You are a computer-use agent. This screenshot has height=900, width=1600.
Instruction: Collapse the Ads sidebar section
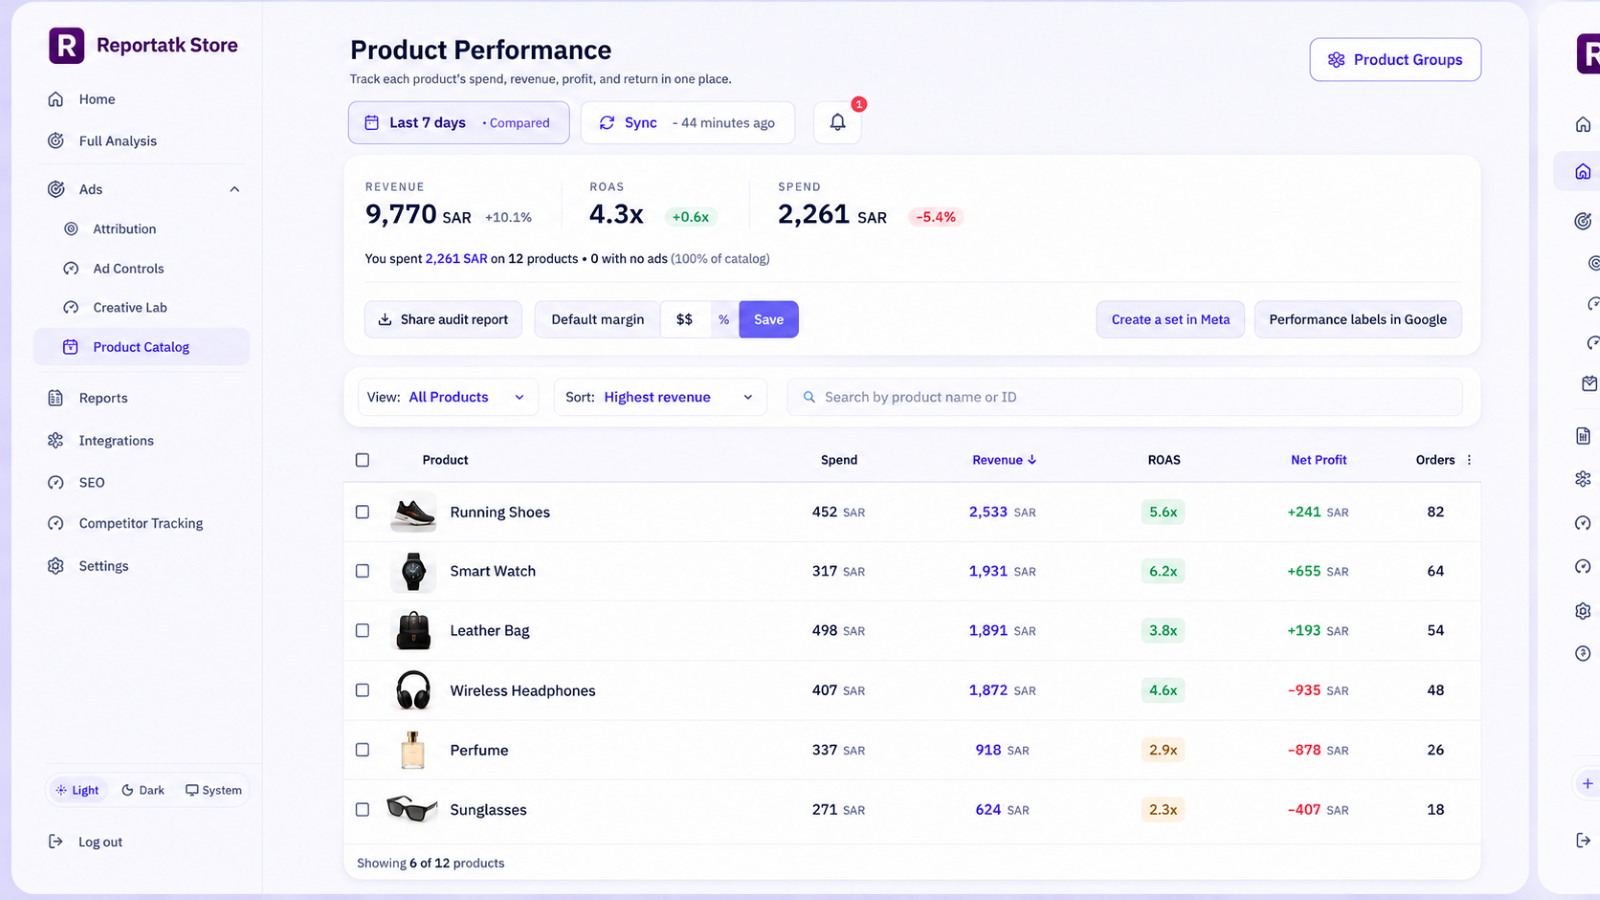pyautogui.click(x=234, y=189)
